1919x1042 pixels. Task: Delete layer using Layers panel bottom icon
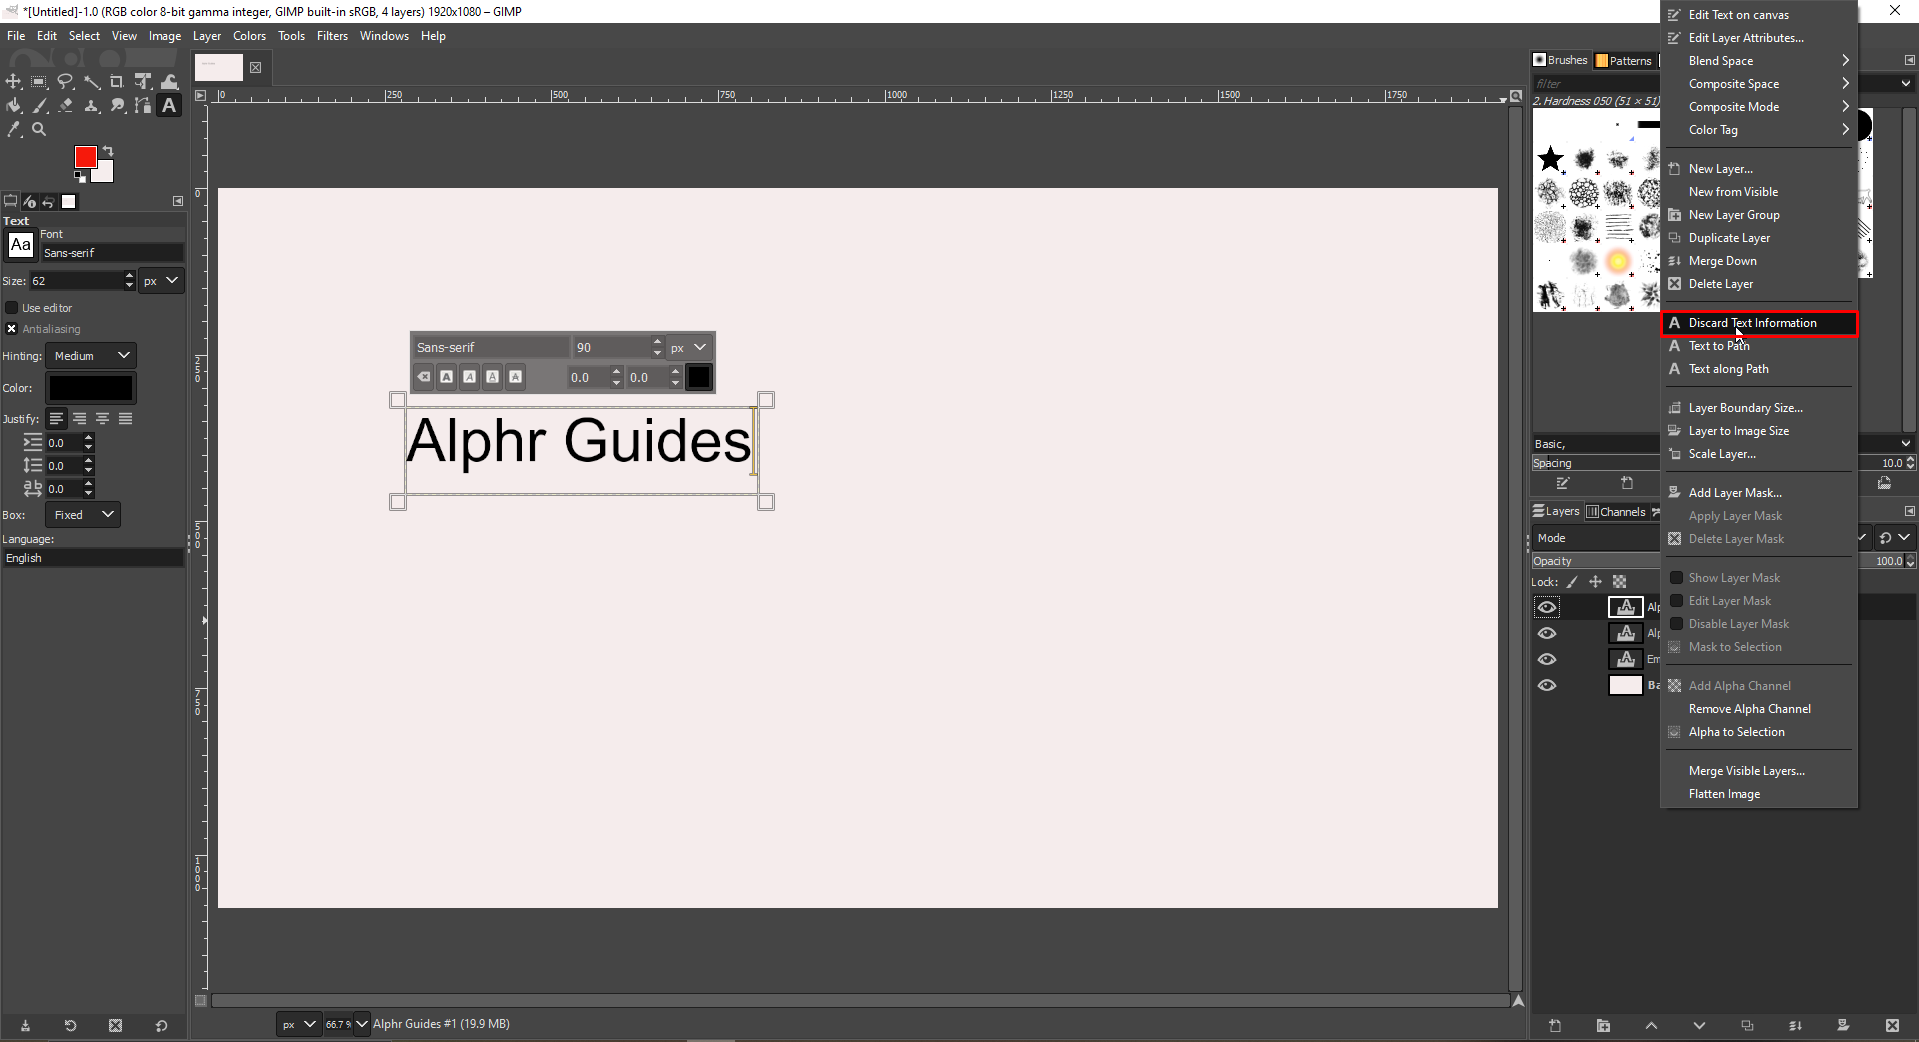(1892, 1026)
